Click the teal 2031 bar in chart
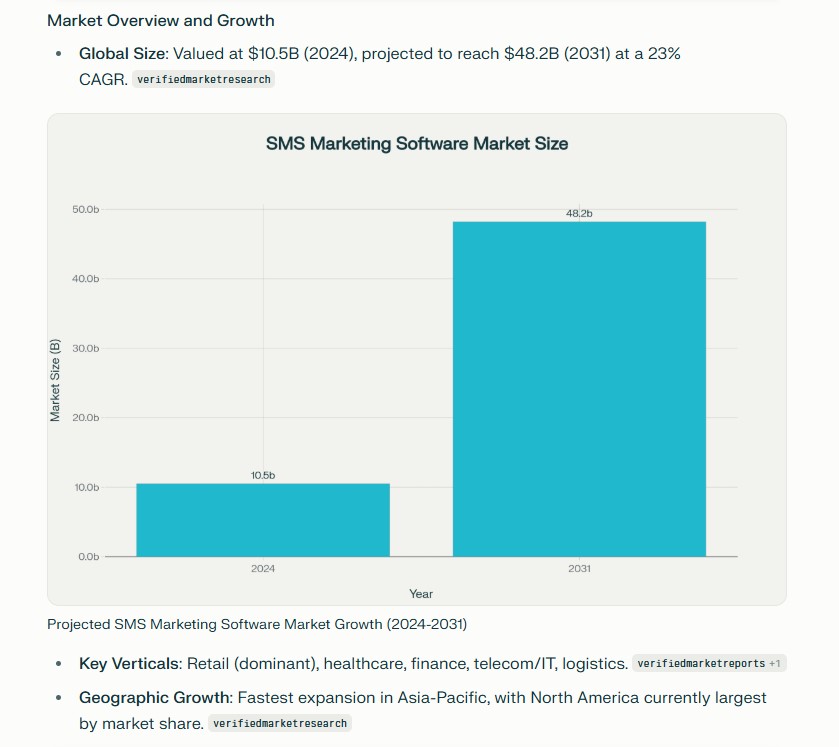The image size is (839, 747). coord(579,388)
